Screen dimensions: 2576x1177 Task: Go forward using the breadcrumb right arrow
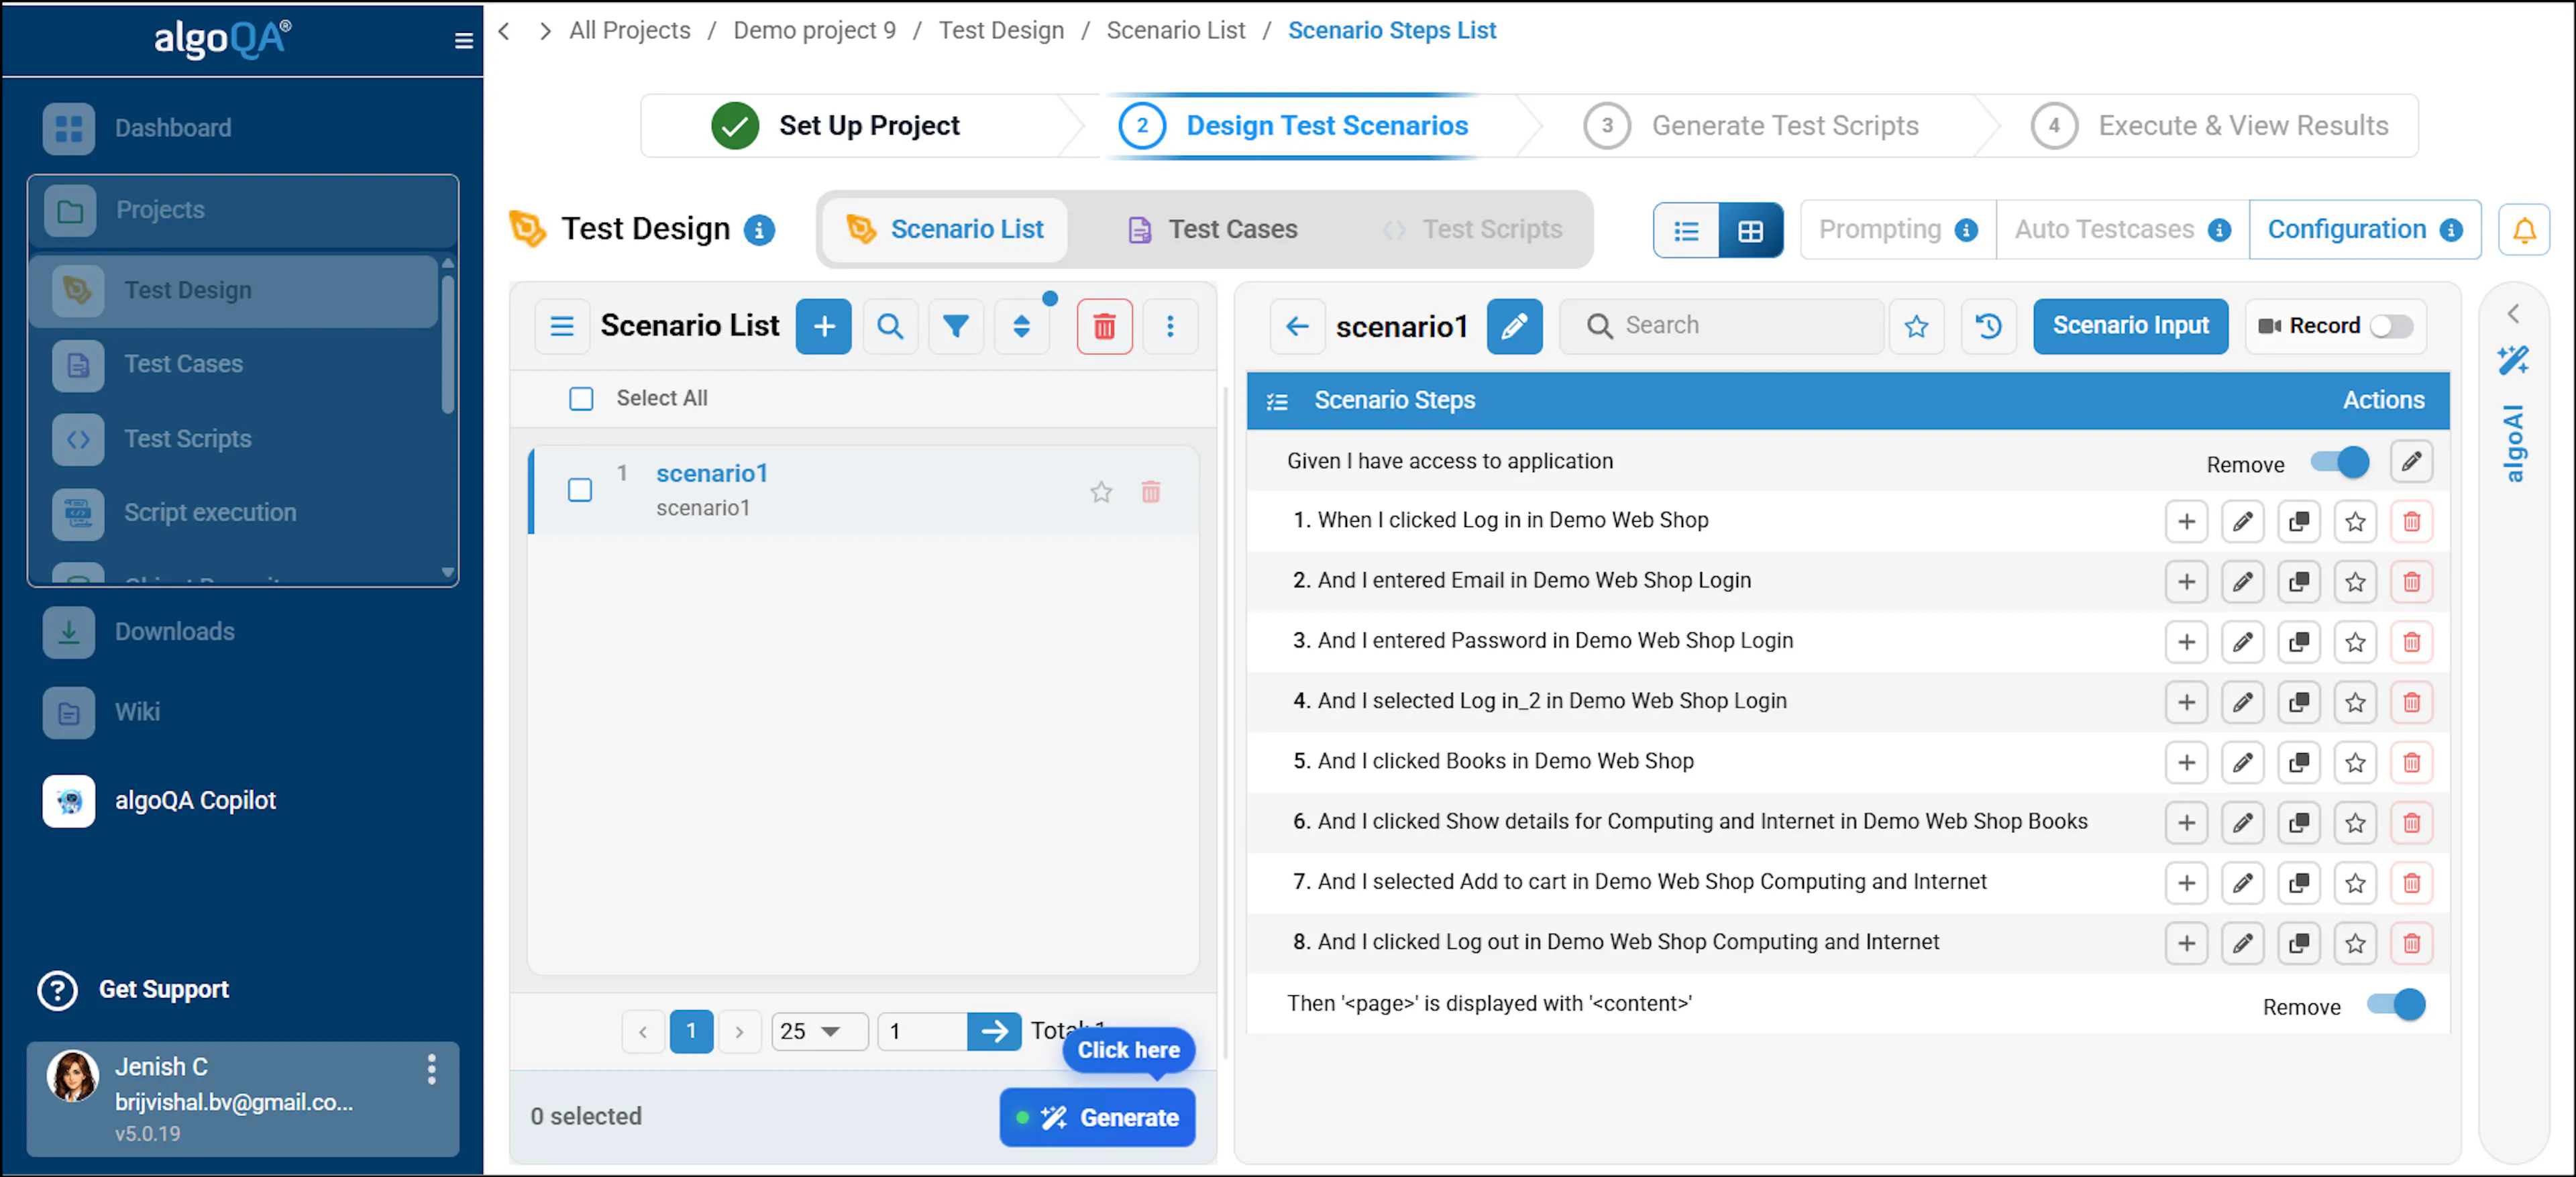point(545,31)
